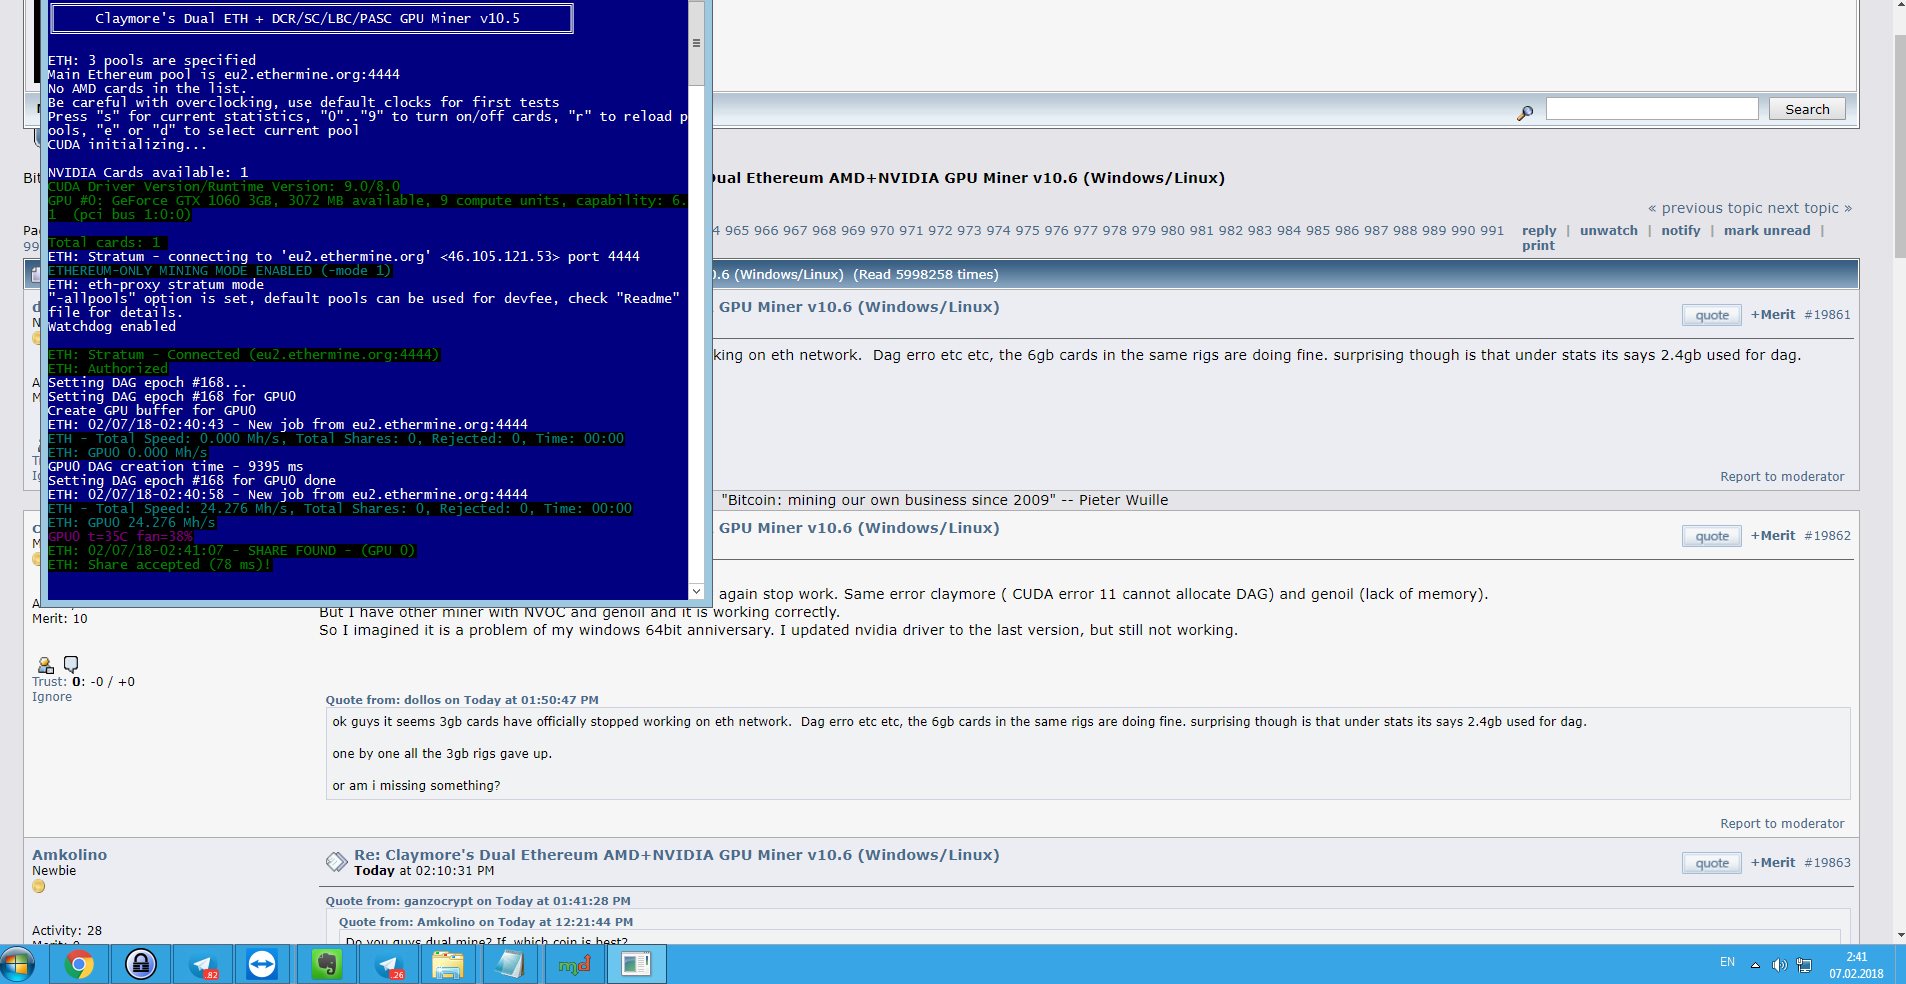Focus the forum search text field

point(1652,109)
